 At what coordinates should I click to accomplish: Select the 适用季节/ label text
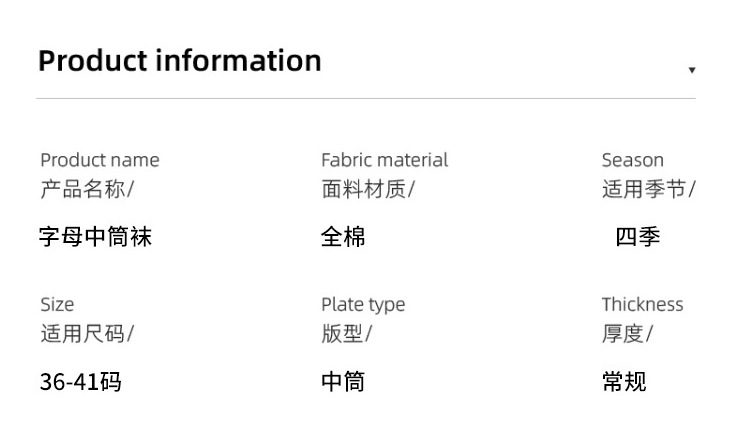tap(648, 189)
